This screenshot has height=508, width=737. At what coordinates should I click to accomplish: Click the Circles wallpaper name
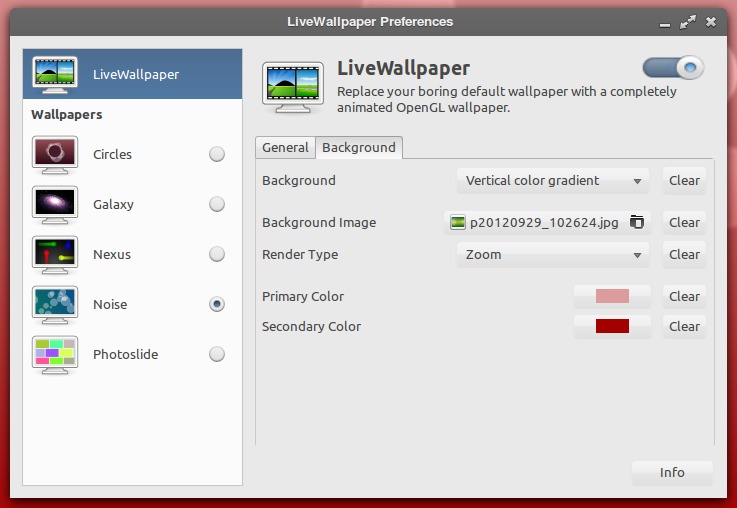point(112,155)
